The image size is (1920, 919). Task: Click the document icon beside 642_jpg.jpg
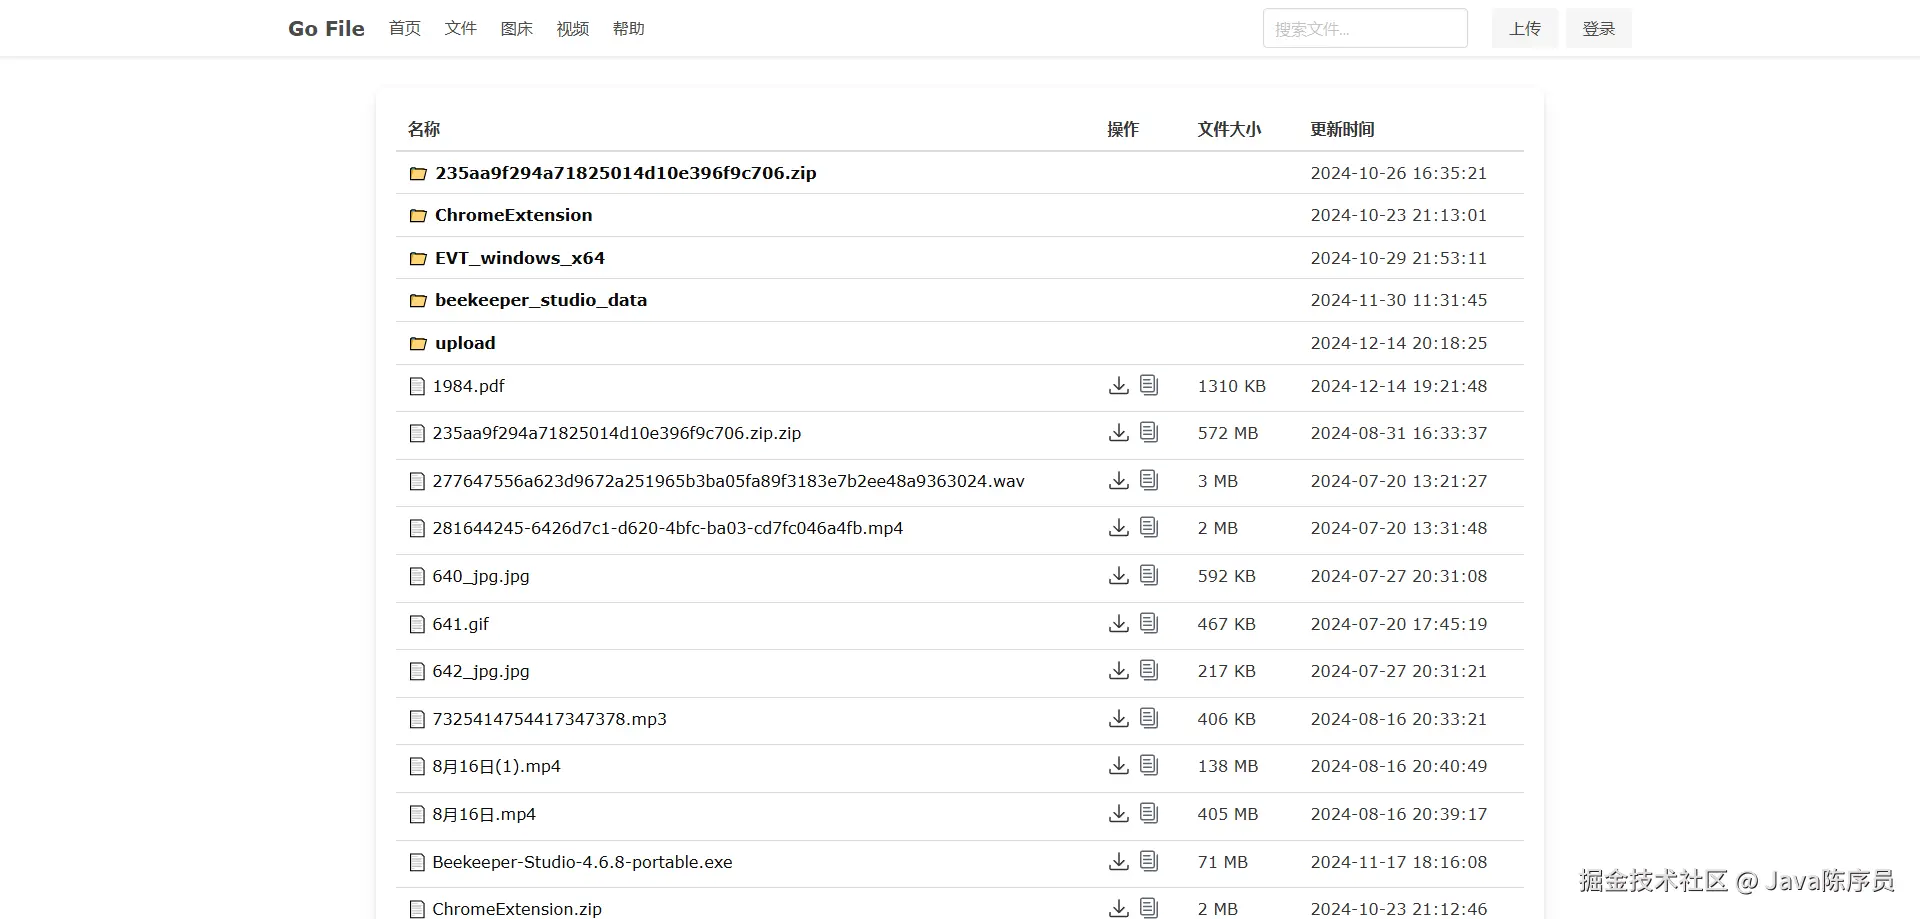[x=1149, y=670]
